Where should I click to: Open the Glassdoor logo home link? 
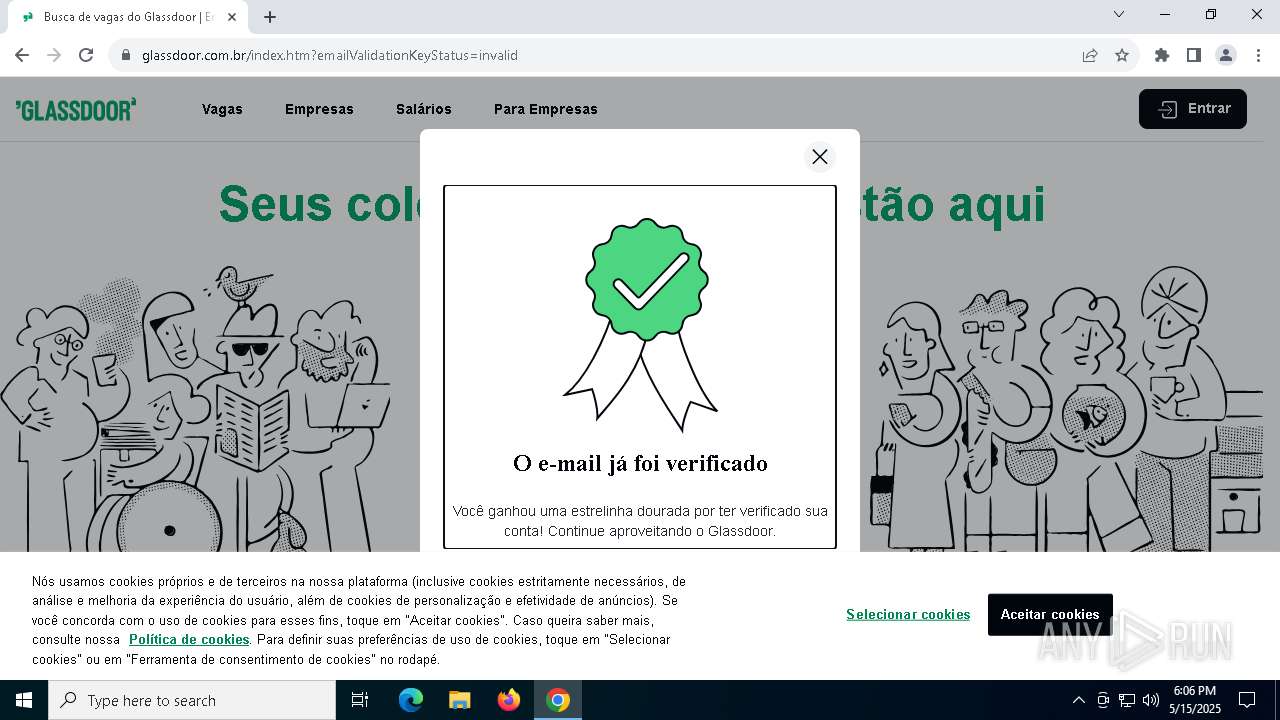point(76,109)
